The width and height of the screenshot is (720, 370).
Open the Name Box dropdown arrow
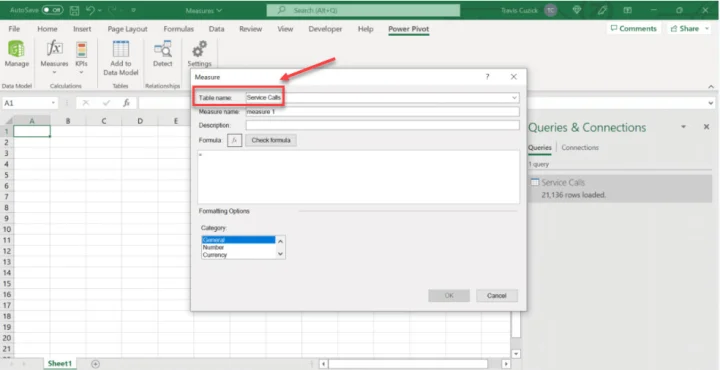tap(54, 103)
